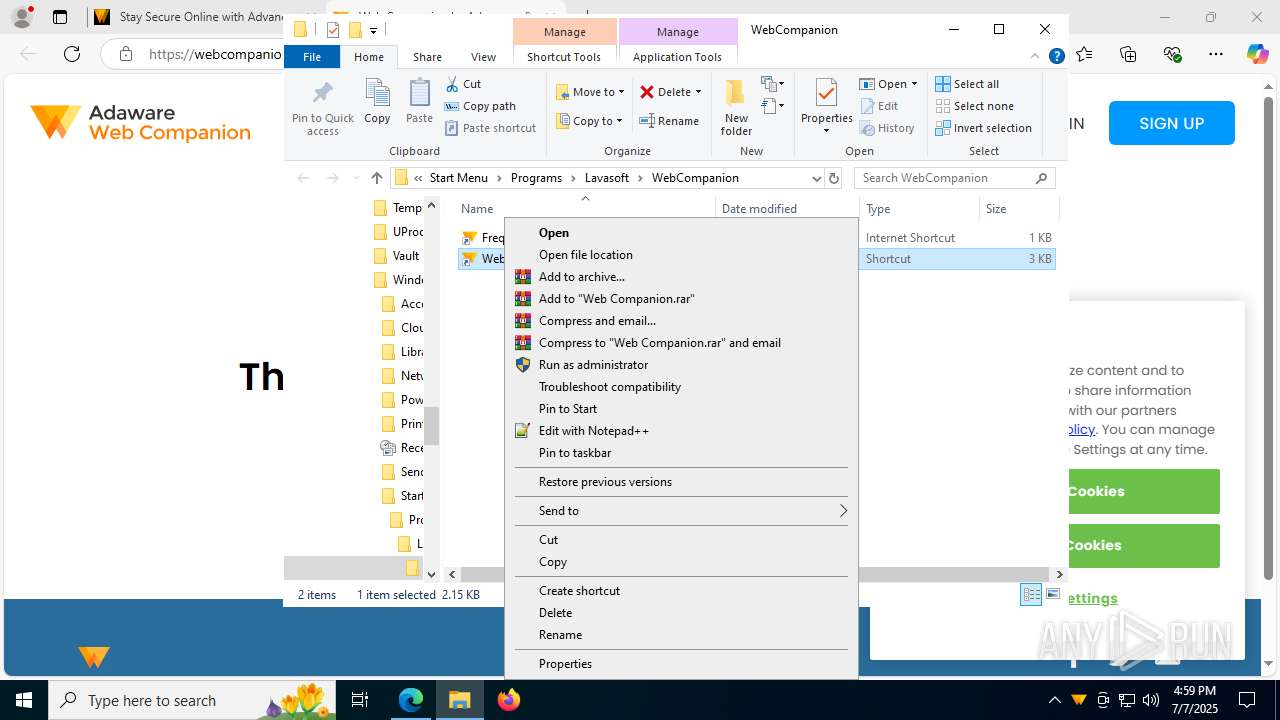Click horizontal scrollbar right arrow
The width and height of the screenshot is (1280, 720).
1059,574
